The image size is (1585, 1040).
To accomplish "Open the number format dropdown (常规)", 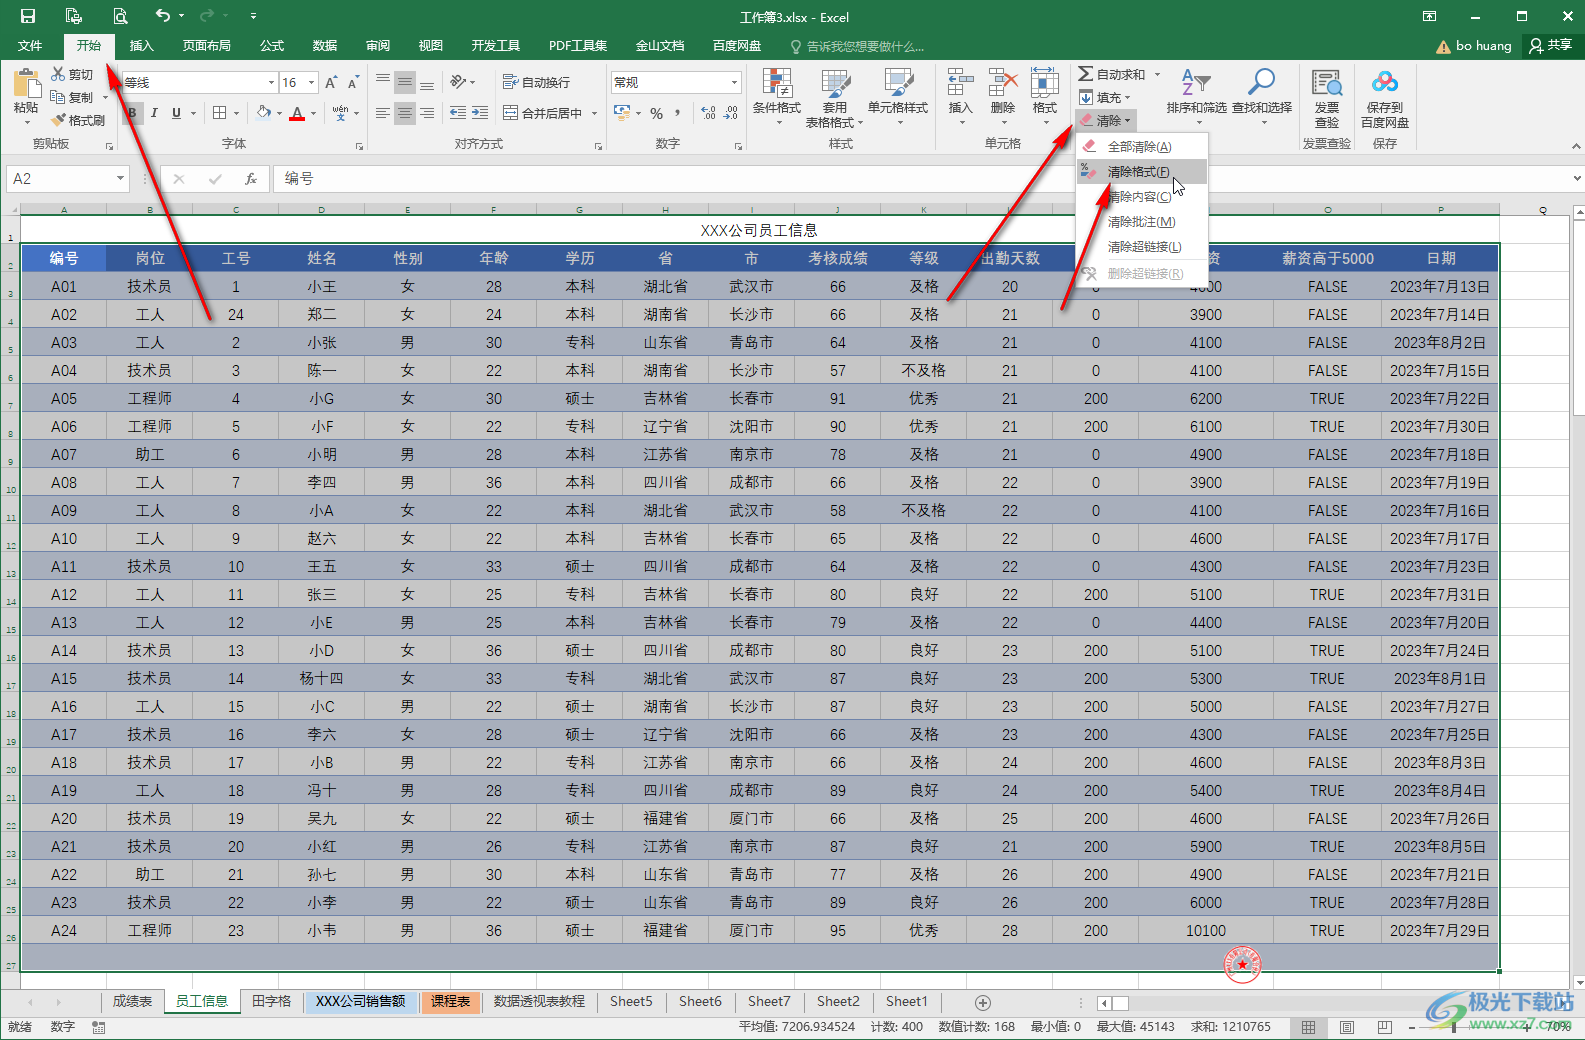I will 734,83.
